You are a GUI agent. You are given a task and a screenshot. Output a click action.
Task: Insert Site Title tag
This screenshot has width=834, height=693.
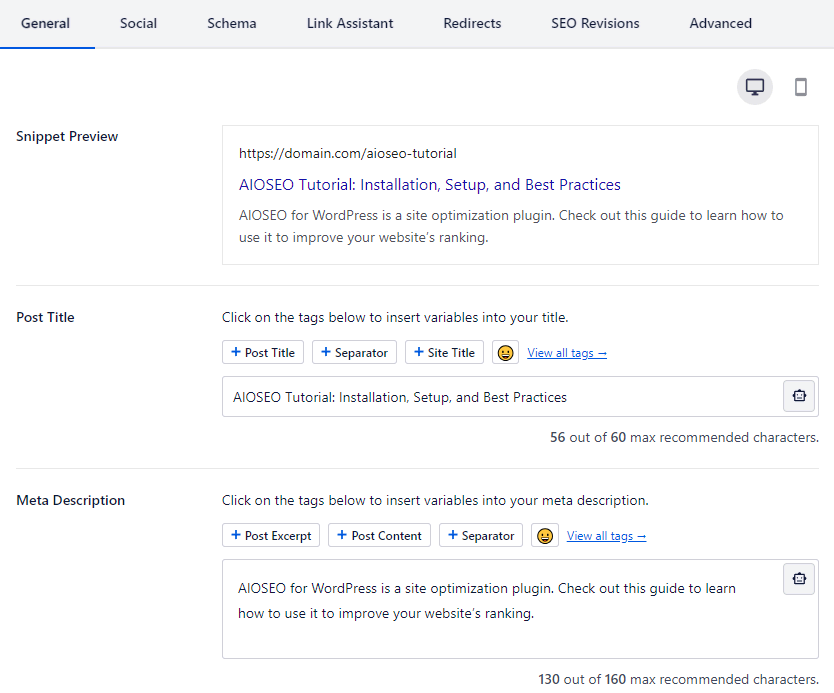pos(444,353)
